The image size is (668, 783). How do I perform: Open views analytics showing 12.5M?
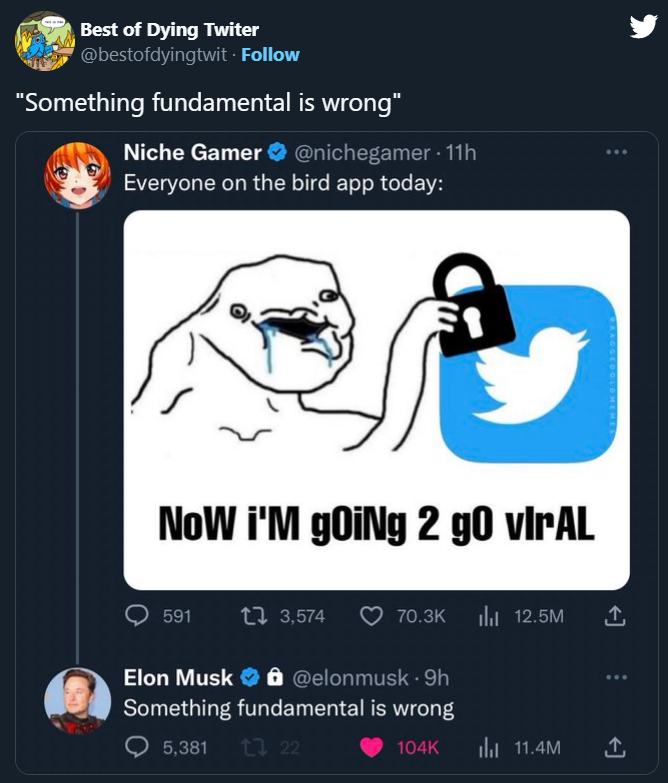pyautogui.click(x=489, y=616)
